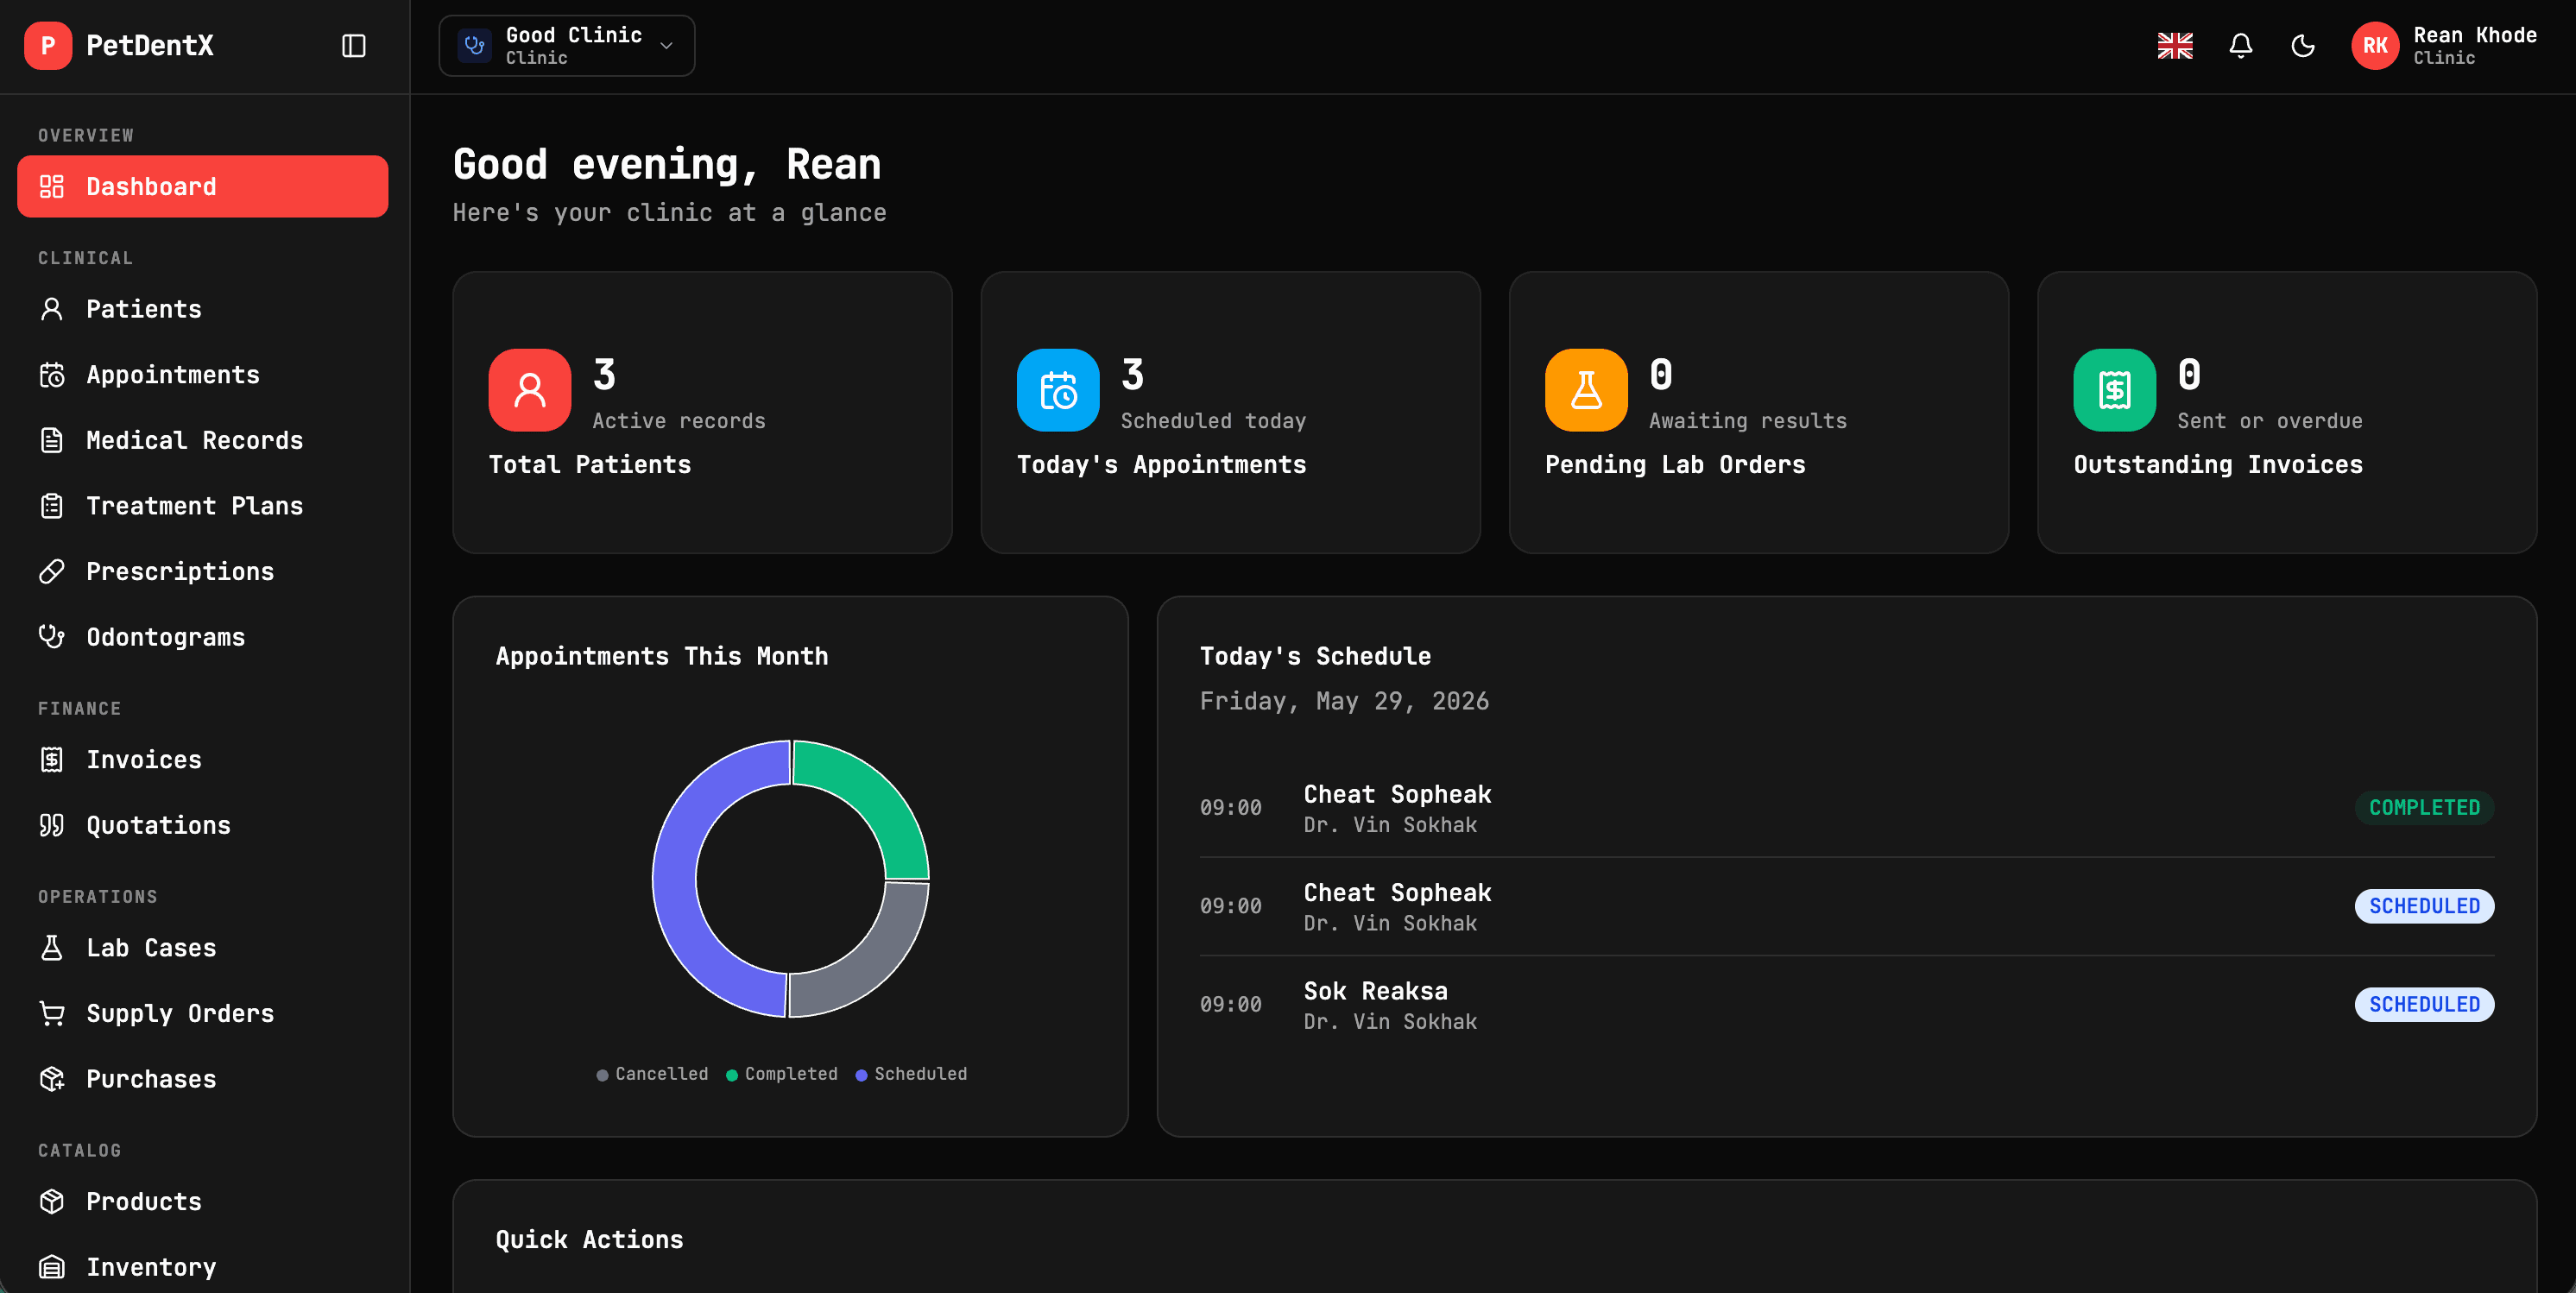The width and height of the screenshot is (2576, 1293).
Task: Open the Total Patients card
Action: [702, 412]
